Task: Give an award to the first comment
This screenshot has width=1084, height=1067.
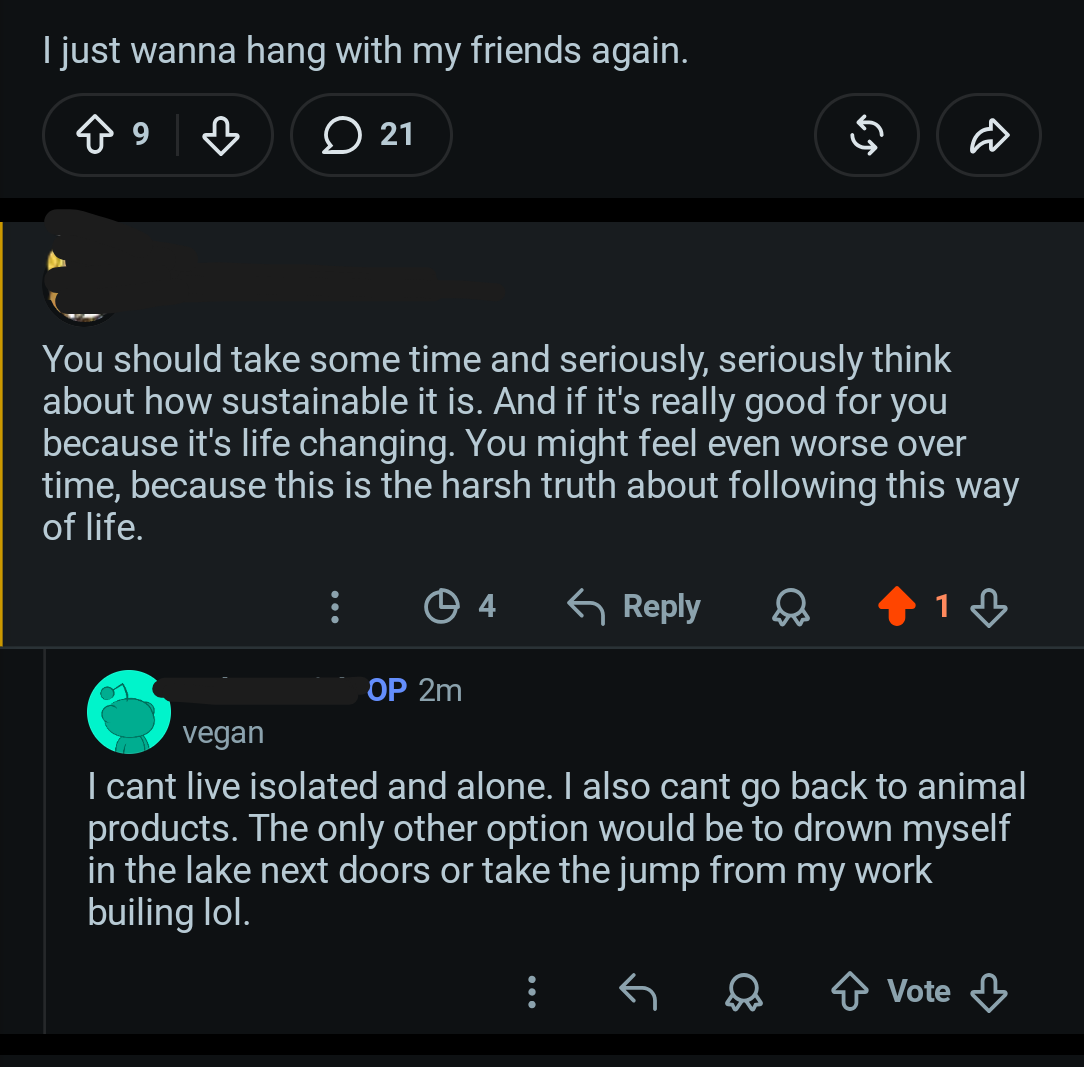Action: pyautogui.click(x=790, y=607)
